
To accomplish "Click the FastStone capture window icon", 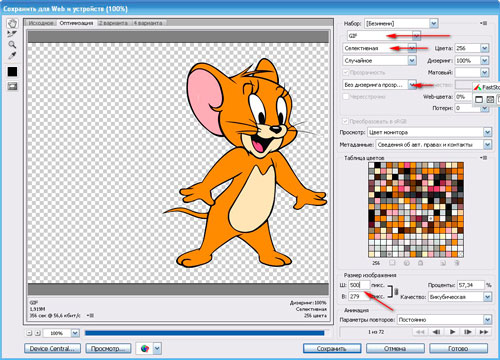I will (x=479, y=99).
